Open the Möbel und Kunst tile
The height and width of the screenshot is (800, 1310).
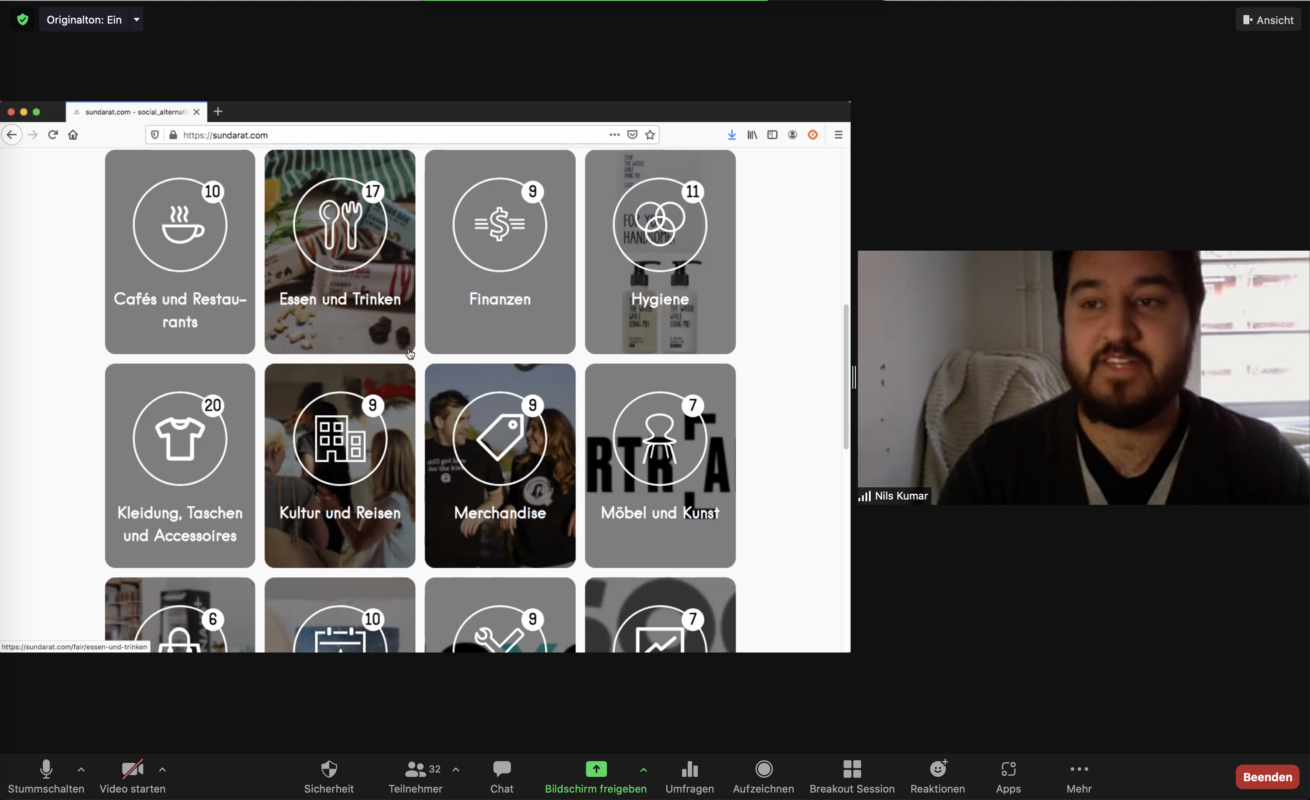pyautogui.click(x=660, y=466)
